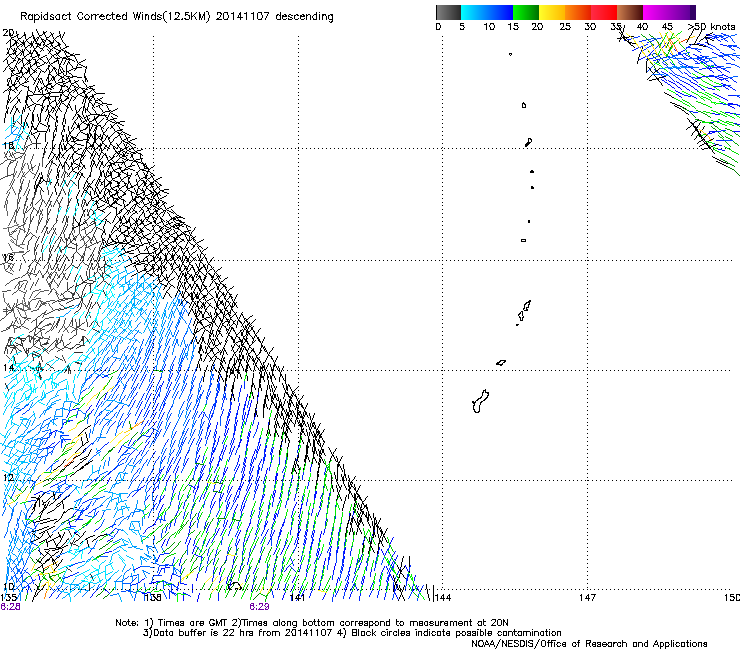740x650 pixels.
Task: Choose the dark purple 45-50 knots legend color
Action: [x=682, y=12]
